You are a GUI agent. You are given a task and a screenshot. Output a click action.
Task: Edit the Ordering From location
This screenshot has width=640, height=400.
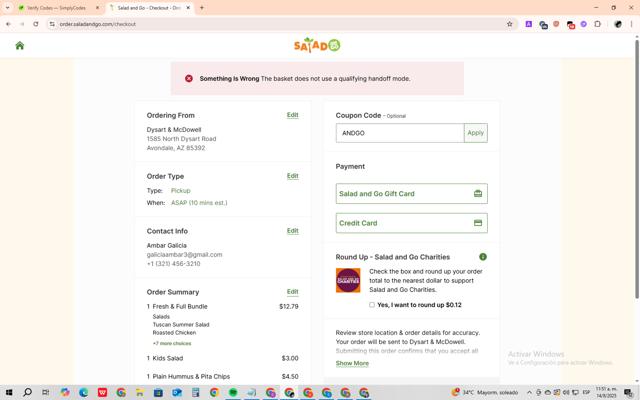(293, 115)
